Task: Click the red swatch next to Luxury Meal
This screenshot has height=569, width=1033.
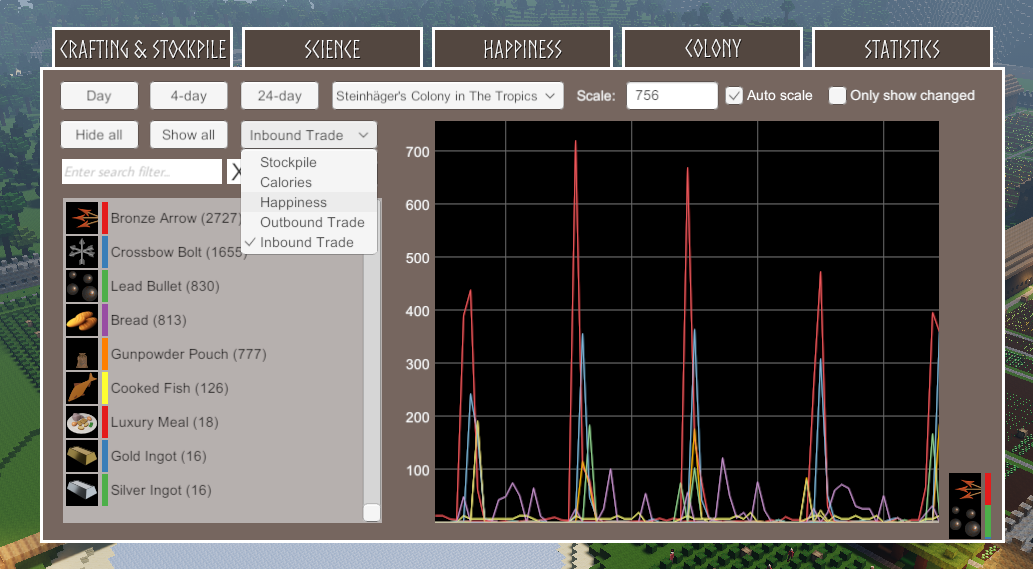Action: tap(105, 422)
